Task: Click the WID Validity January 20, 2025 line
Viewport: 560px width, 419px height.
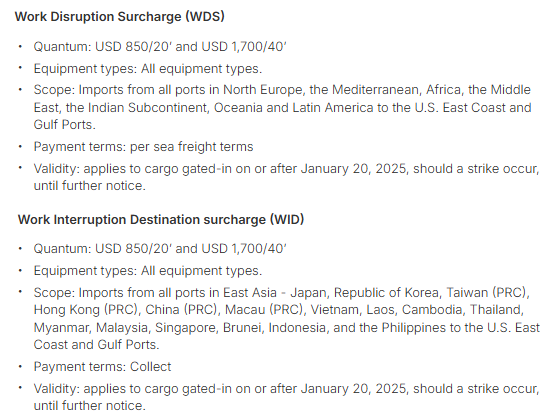Action: [286, 397]
